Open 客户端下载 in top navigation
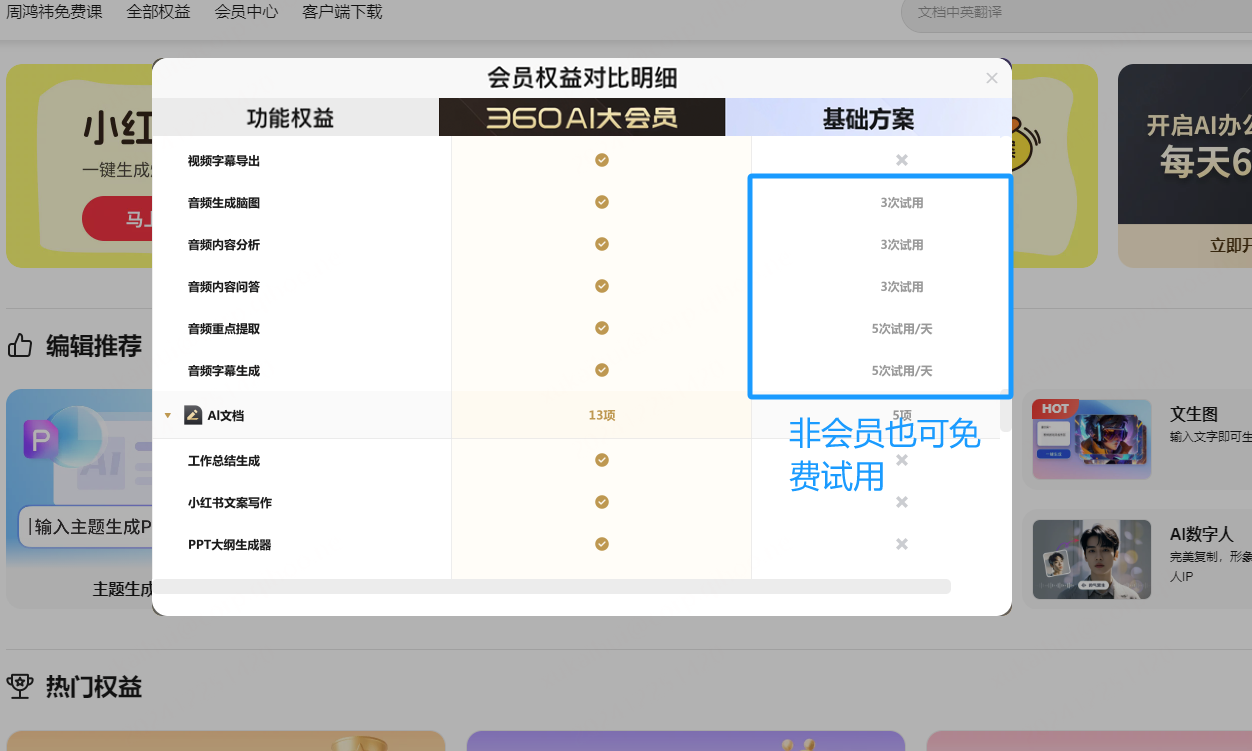 point(342,12)
